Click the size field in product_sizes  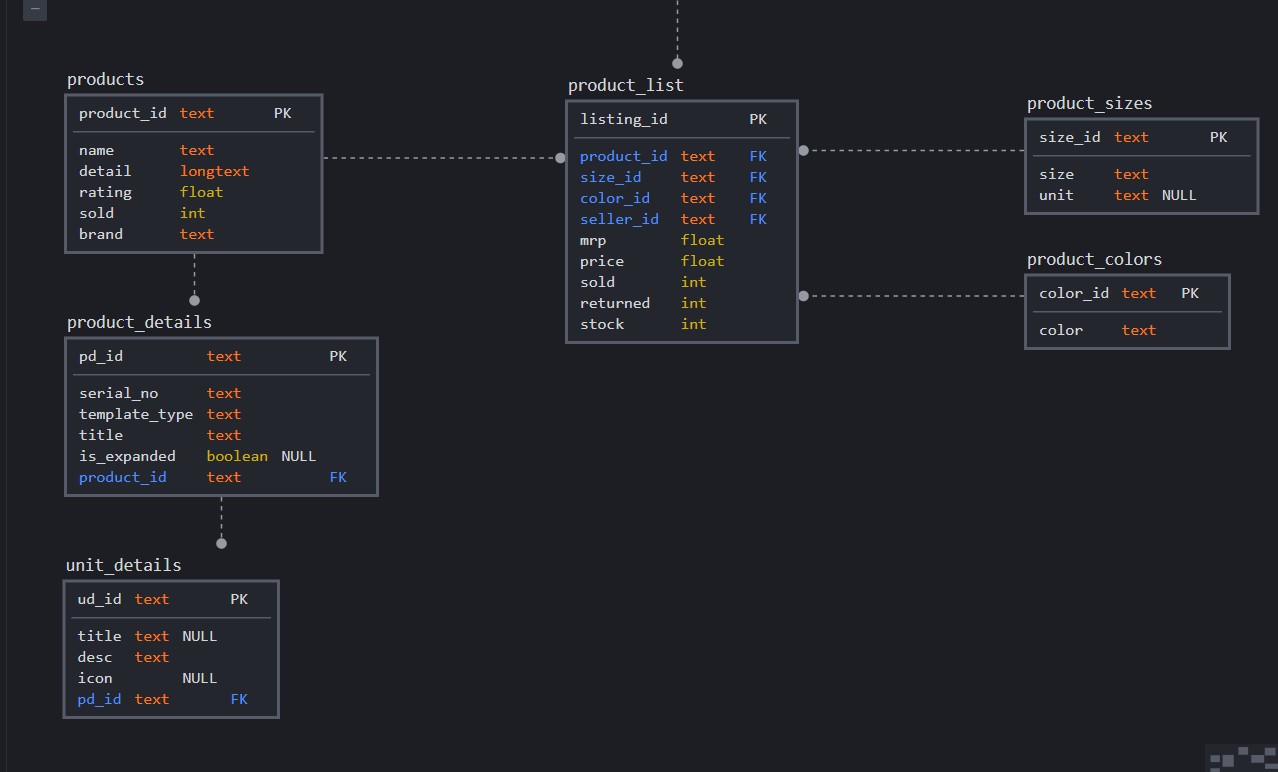click(x=1057, y=174)
